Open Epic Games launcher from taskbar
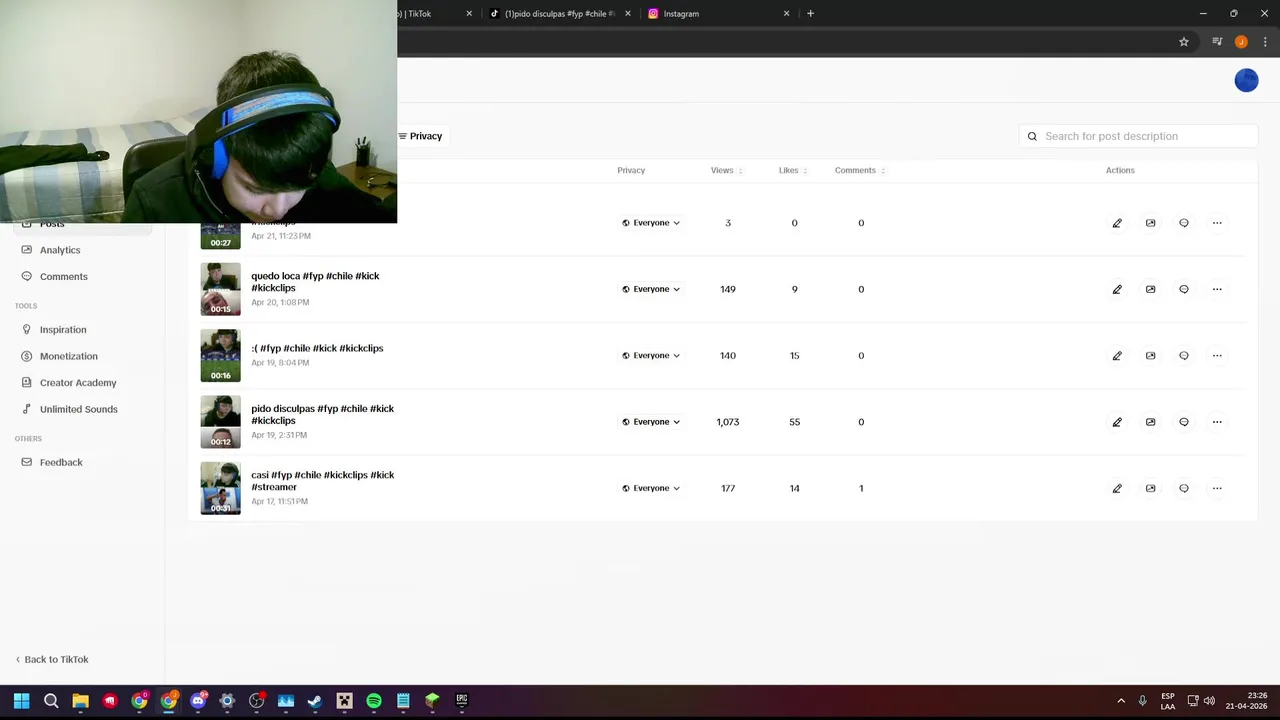Screen dimensions: 1280x720 (x=462, y=701)
